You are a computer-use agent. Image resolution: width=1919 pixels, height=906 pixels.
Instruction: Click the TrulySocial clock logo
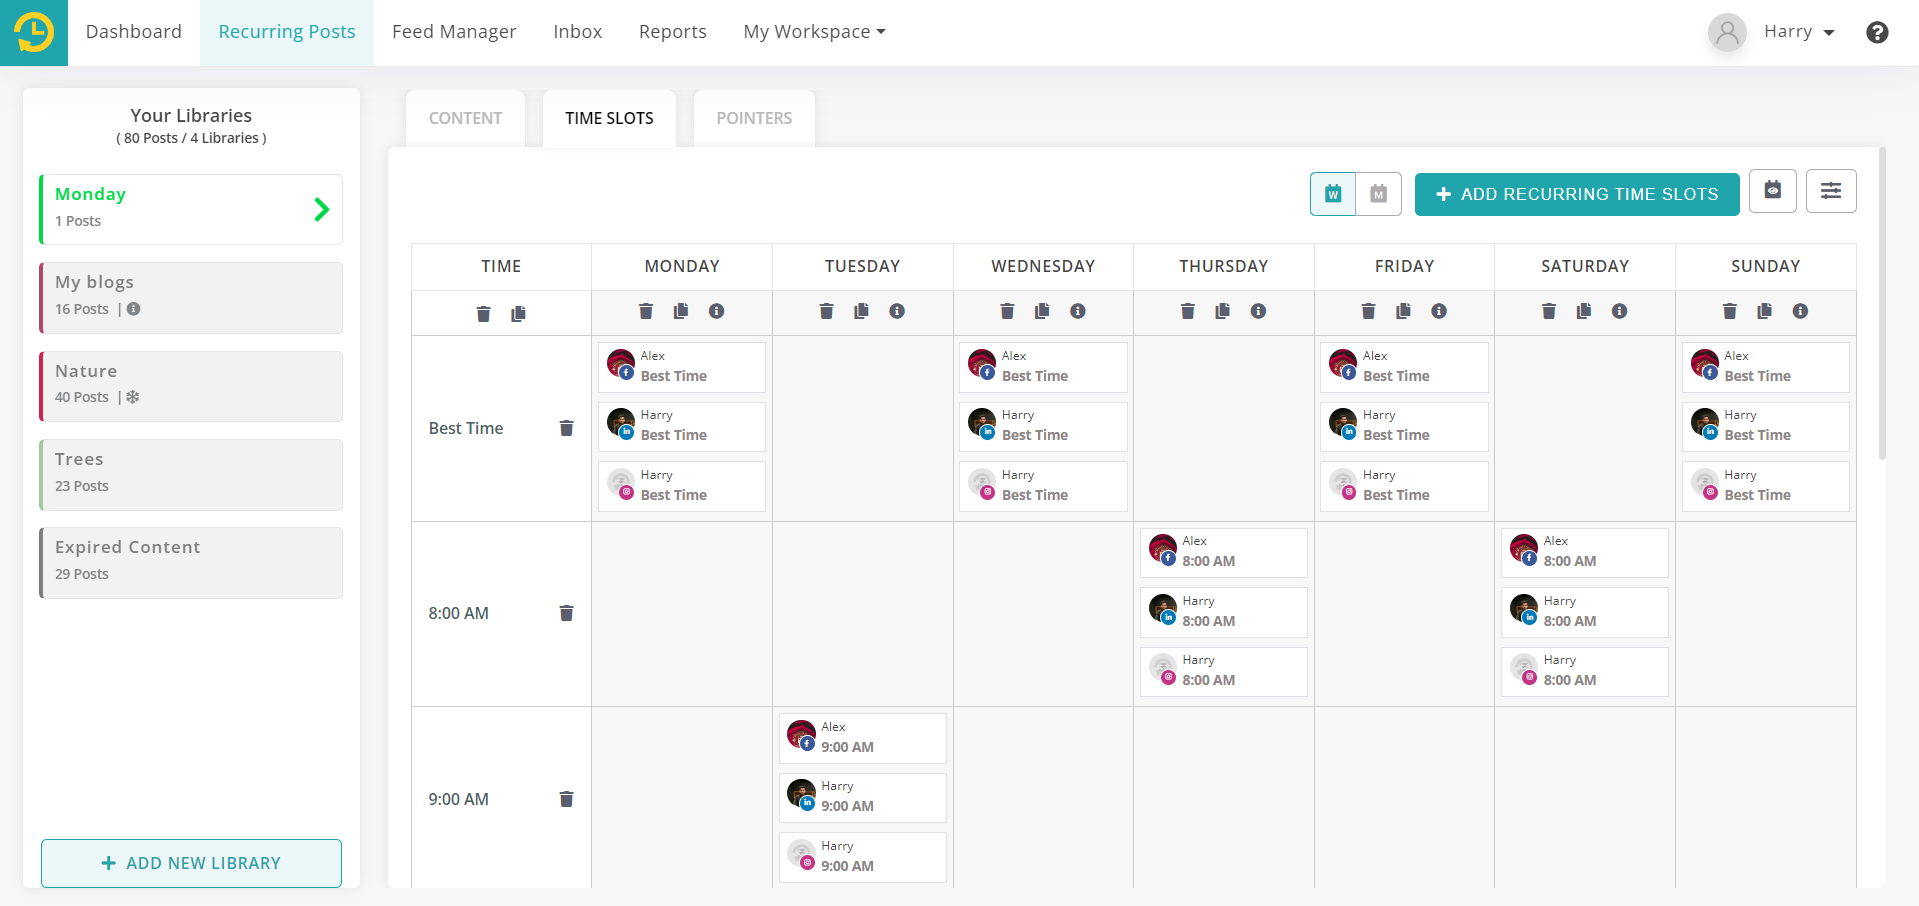point(33,32)
